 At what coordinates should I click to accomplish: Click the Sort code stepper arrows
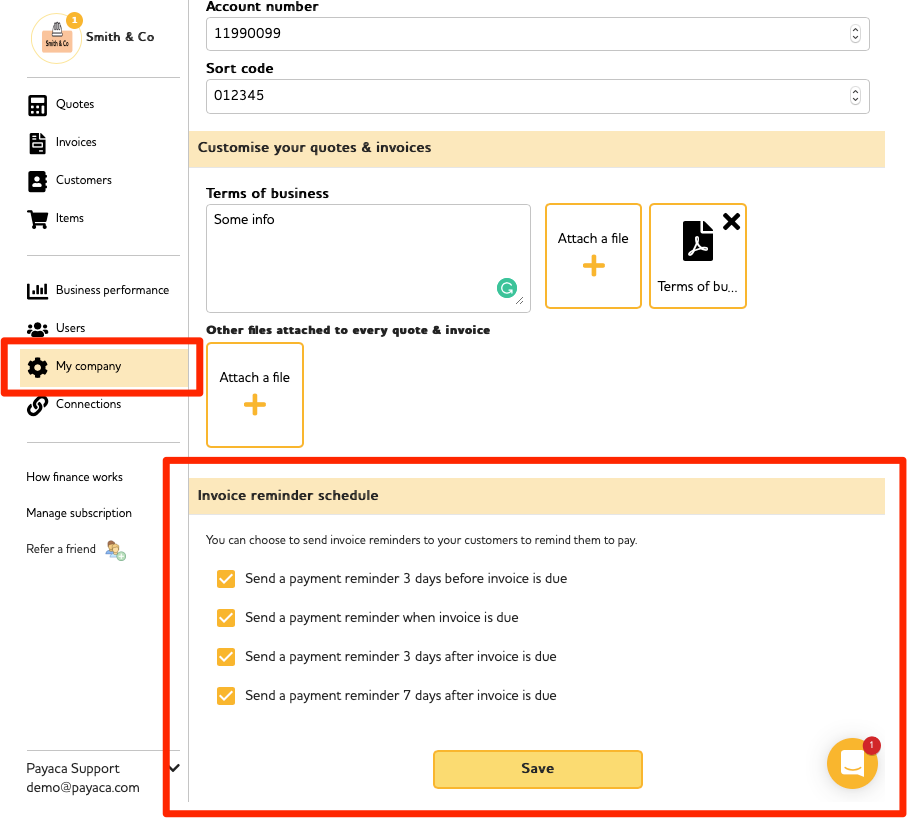(x=855, y=97)
